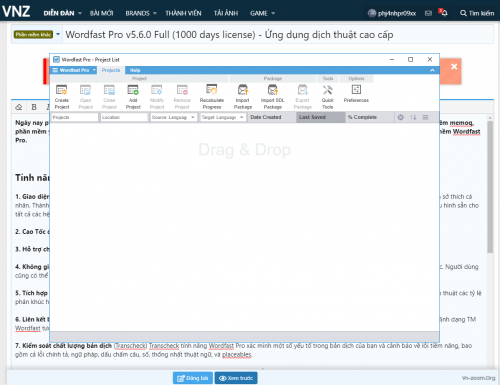Click the thread title input field
This screenshot has height=385, width=500.
click(x=278, y=34)
